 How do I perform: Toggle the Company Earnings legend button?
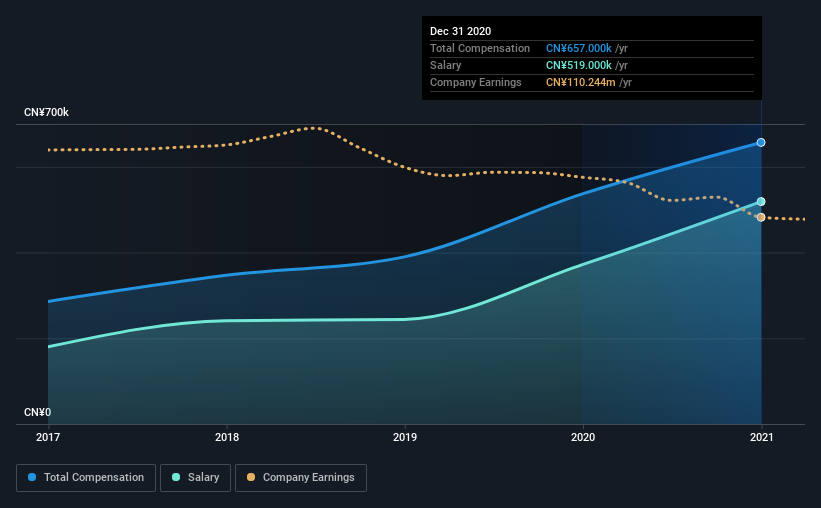[x=301, y=478]
